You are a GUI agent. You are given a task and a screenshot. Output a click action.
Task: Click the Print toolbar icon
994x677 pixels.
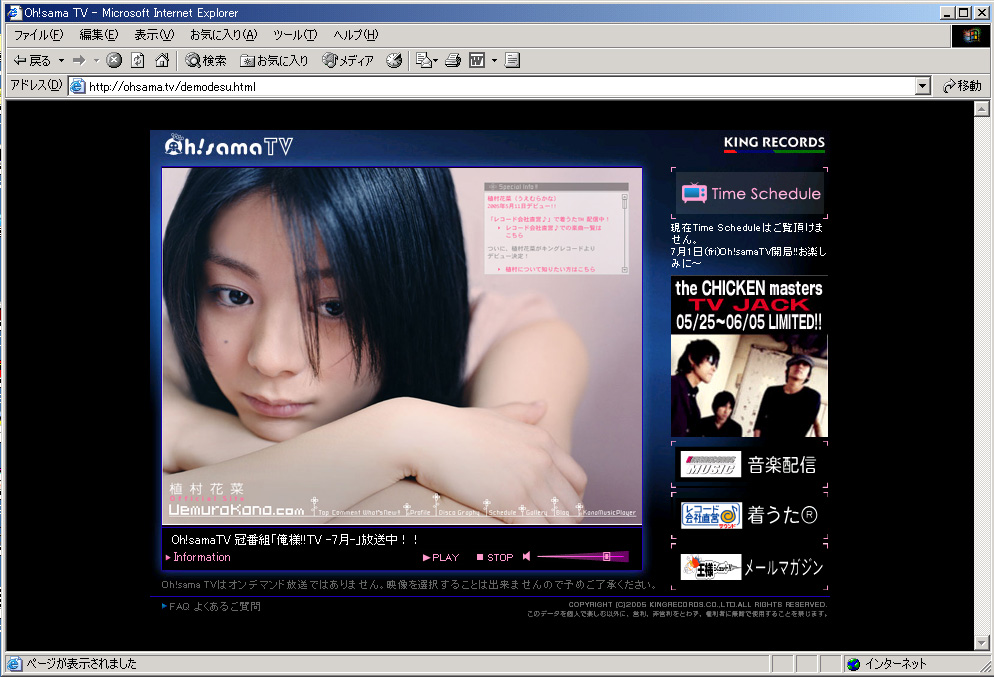pos(452,61)
